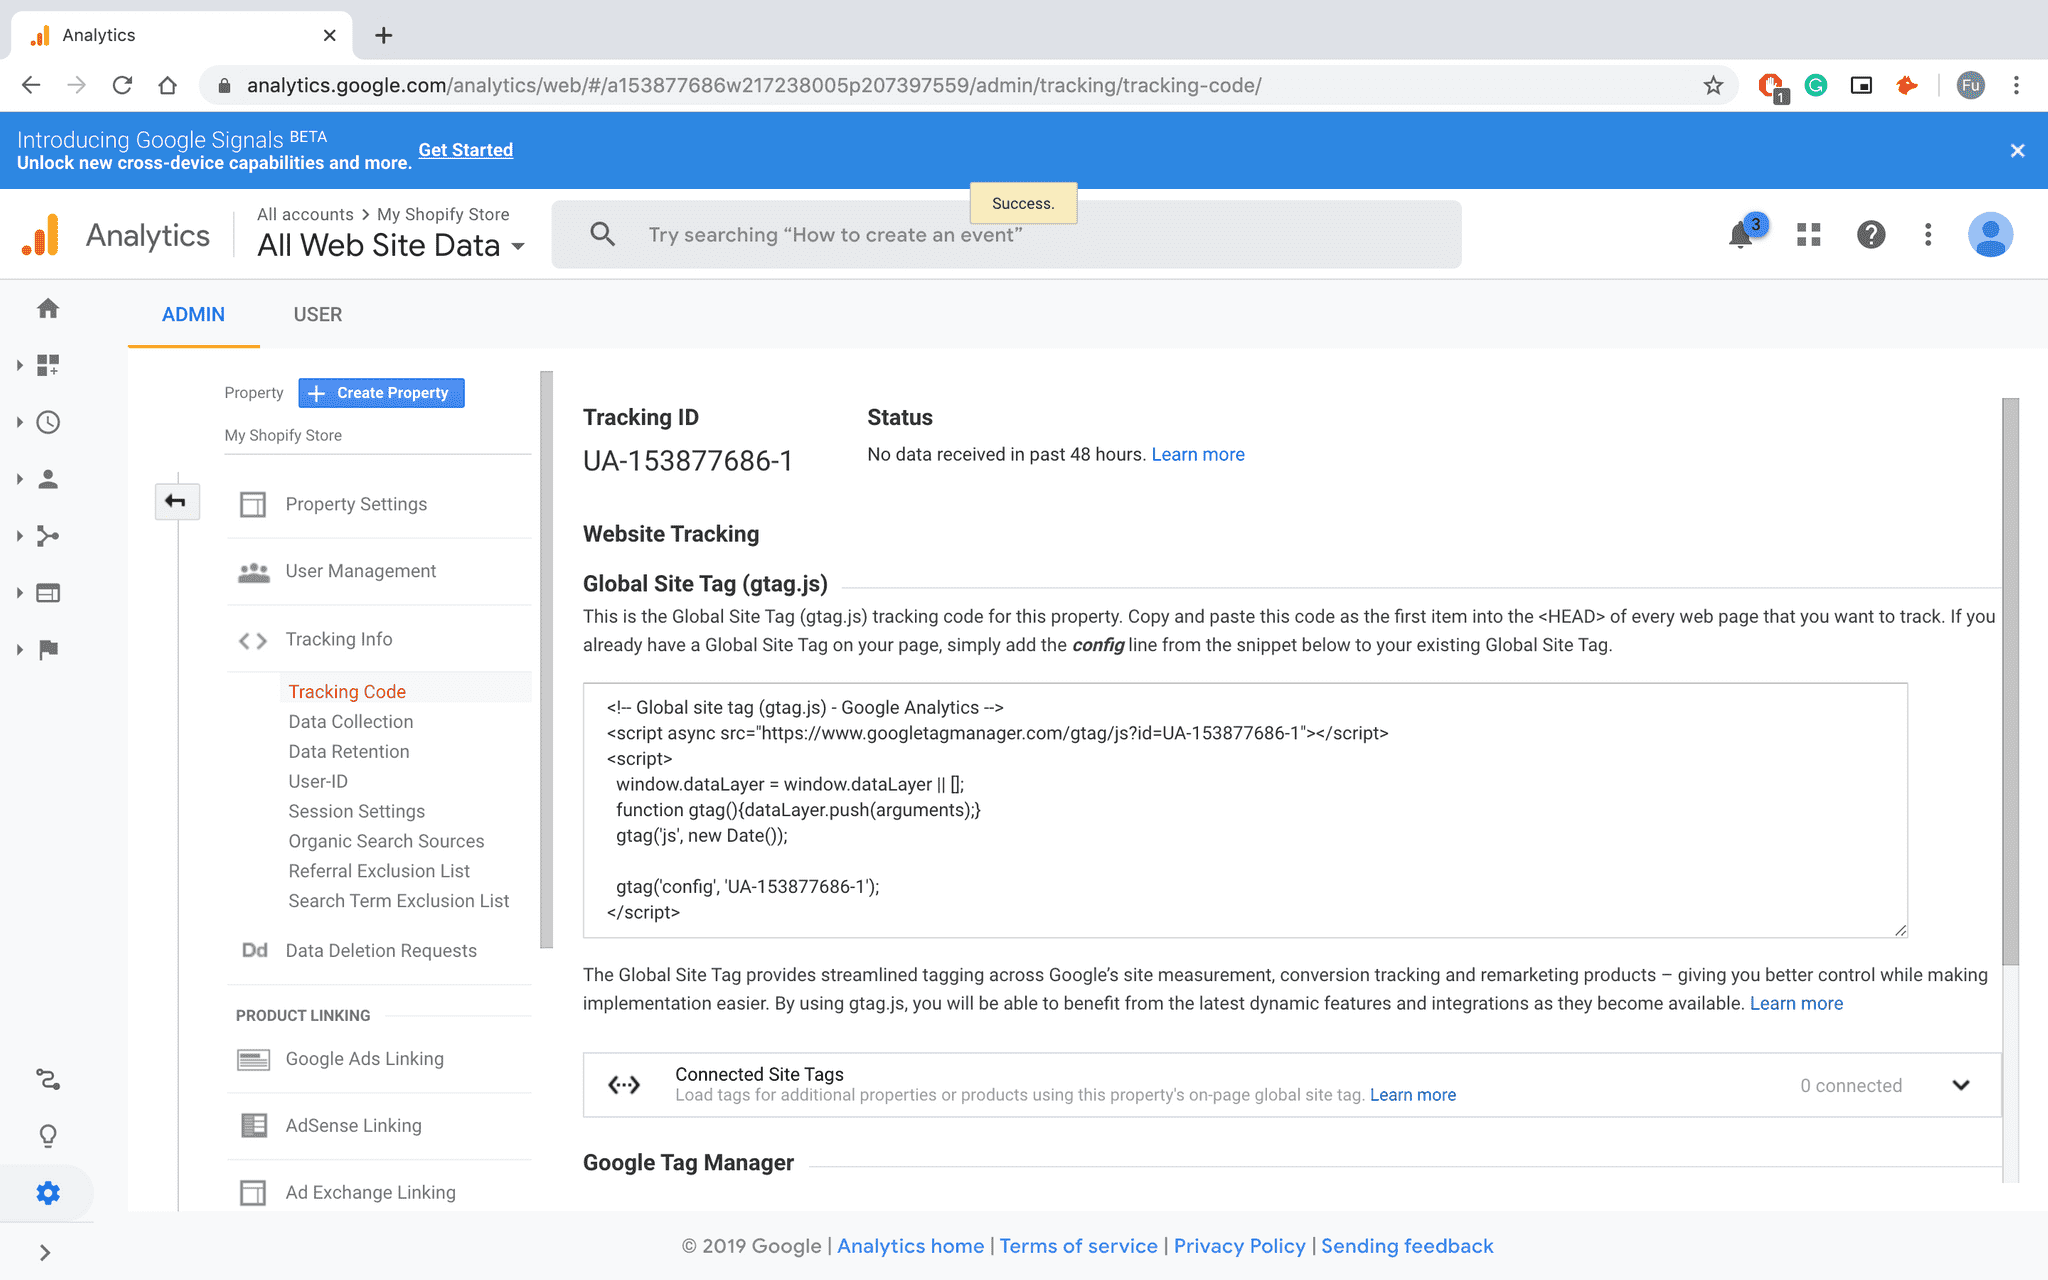Expand the Behavior menu arrow

coord(19,593)
